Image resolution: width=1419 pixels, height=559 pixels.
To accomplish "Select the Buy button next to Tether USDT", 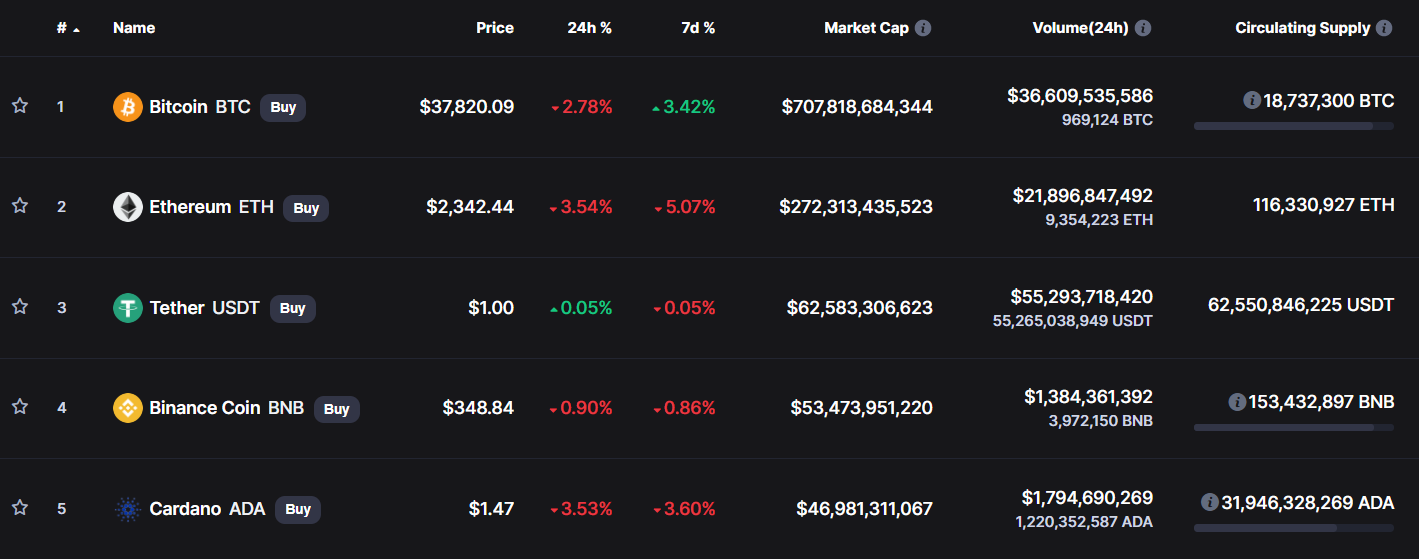I will point(292,308).
